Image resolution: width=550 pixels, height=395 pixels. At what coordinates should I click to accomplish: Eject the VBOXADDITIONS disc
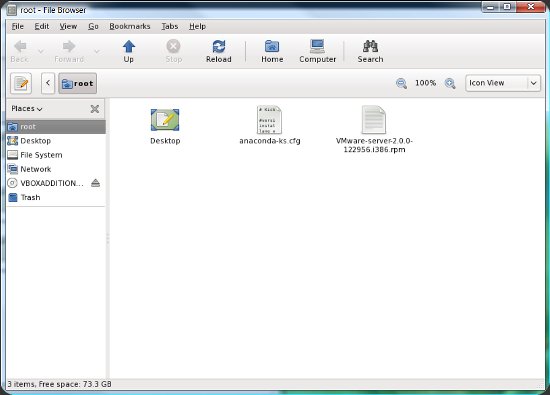[x=95, y=183]
